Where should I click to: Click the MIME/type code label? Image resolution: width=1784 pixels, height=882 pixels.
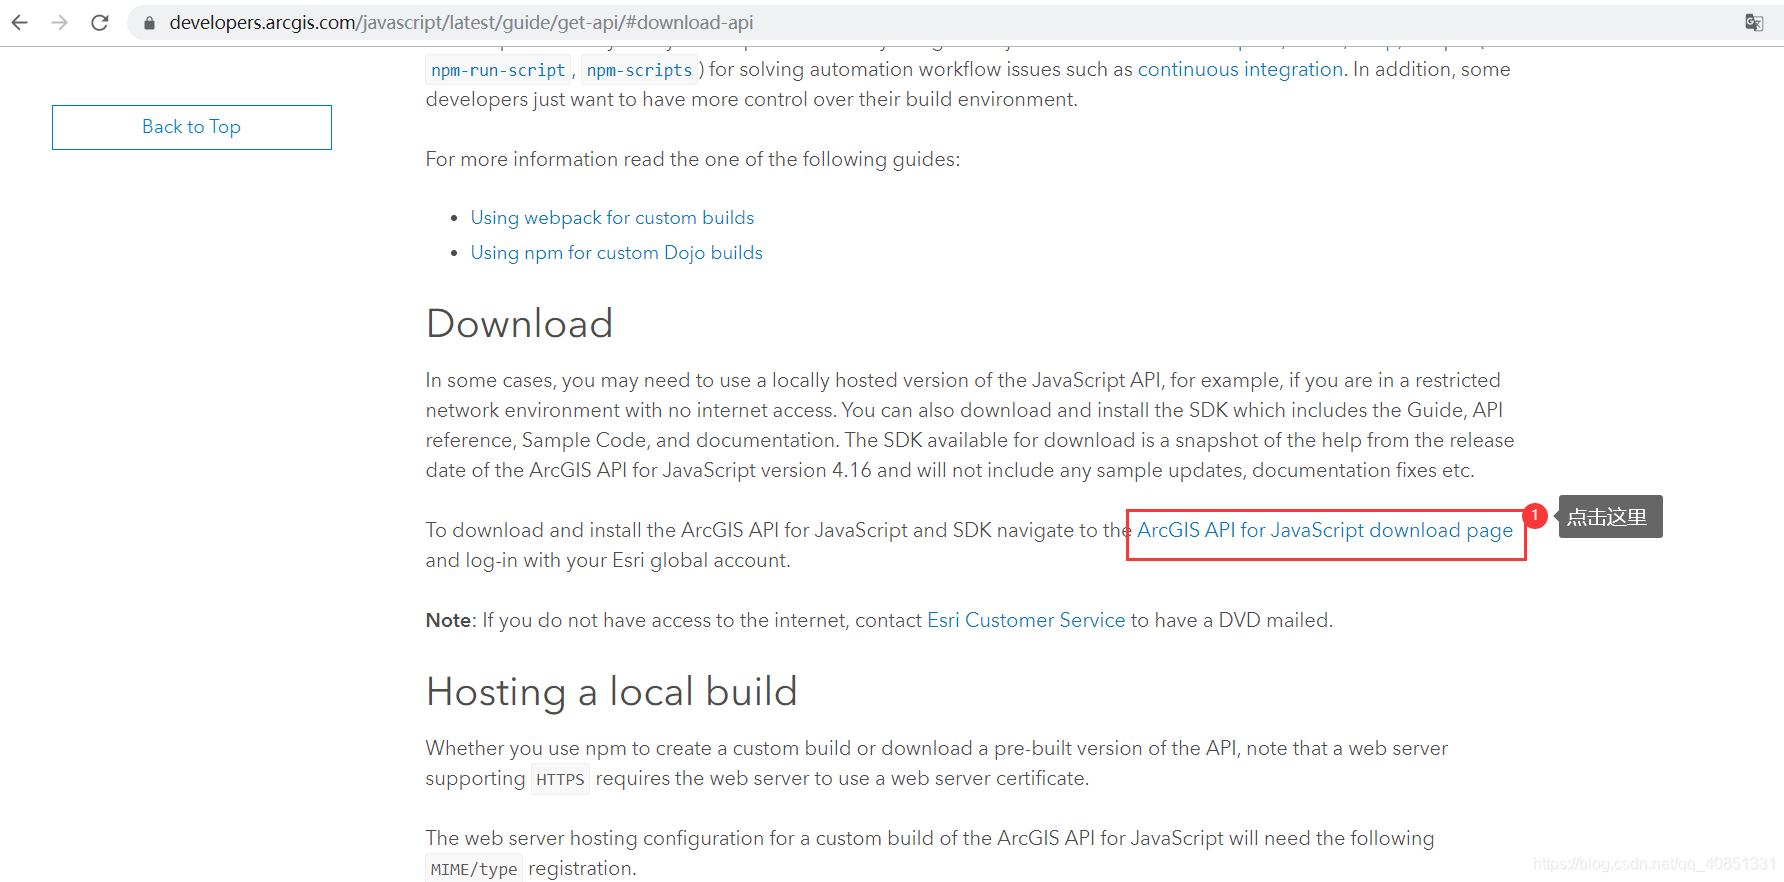[474, 869]
